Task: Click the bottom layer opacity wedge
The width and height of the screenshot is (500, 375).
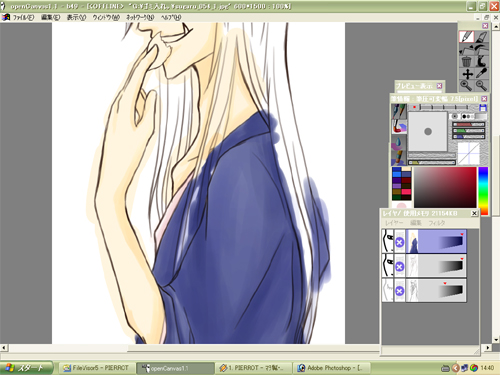Action: coord(452,291)
